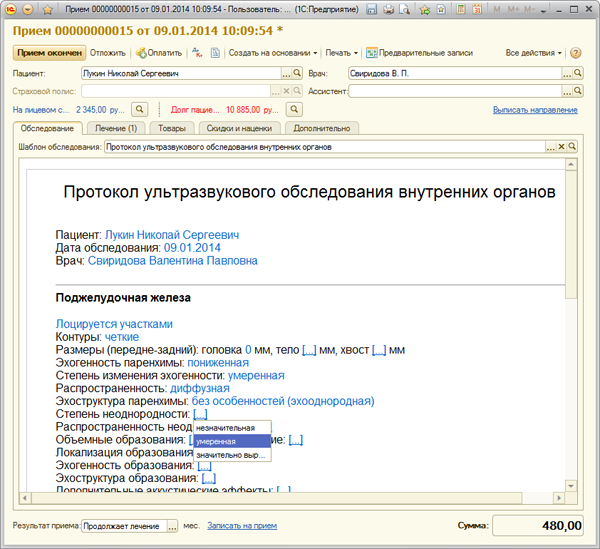The width and height of the screenshot is (600, 549).
Task: Click the protocol horizontal scrollbar right arrow
Action: [x=559, y=498]
